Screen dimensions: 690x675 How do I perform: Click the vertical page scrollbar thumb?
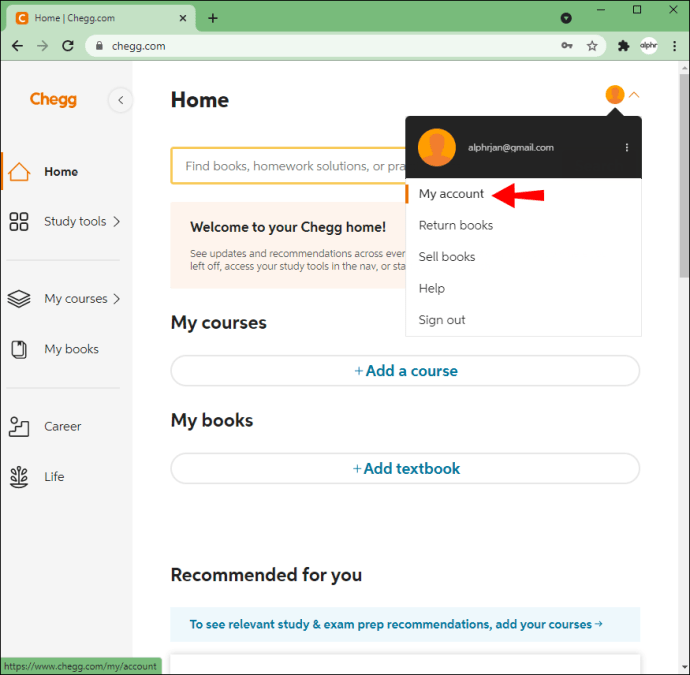(684, 175)
